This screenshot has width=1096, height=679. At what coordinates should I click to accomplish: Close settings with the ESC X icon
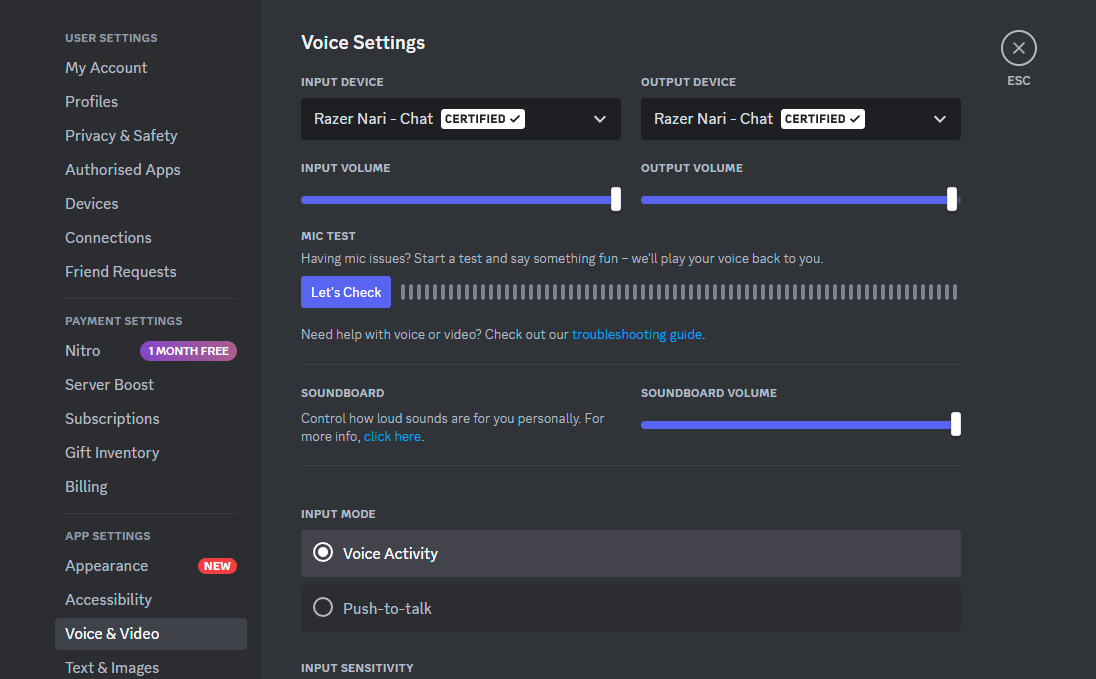pyautogui.click(x=1018, y=48)
